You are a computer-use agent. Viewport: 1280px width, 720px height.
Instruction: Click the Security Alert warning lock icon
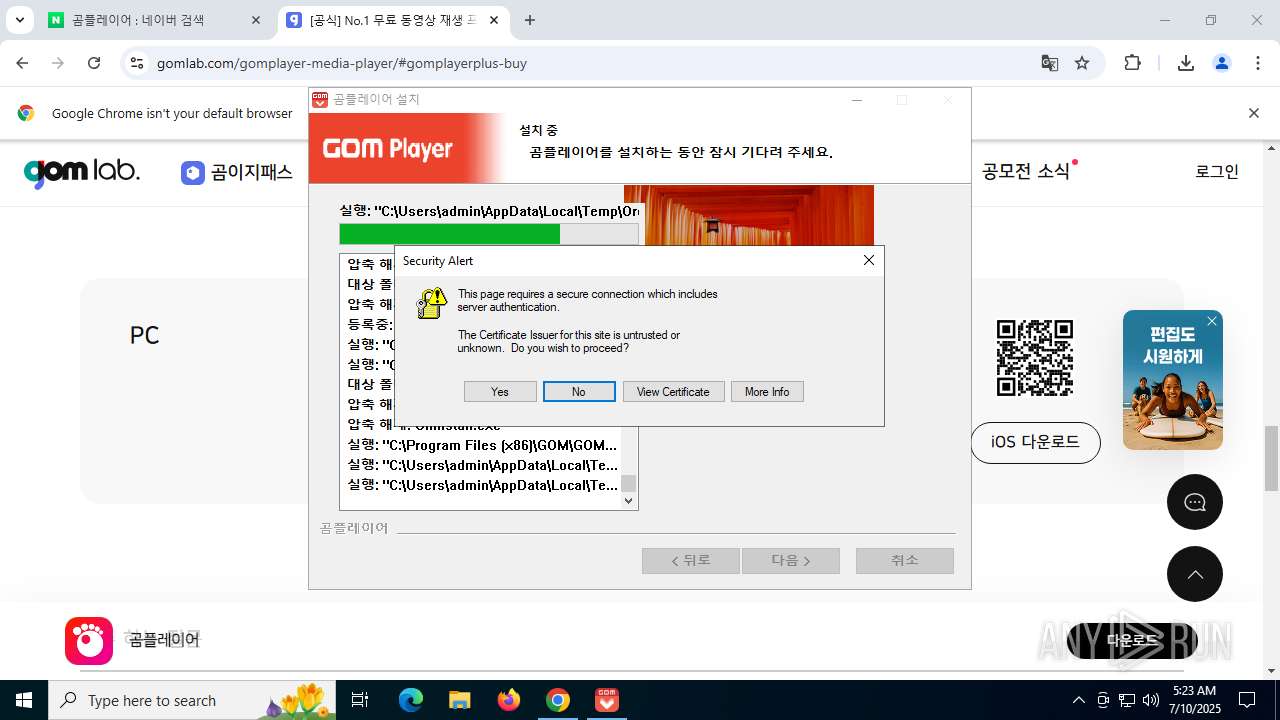point(431,304)
